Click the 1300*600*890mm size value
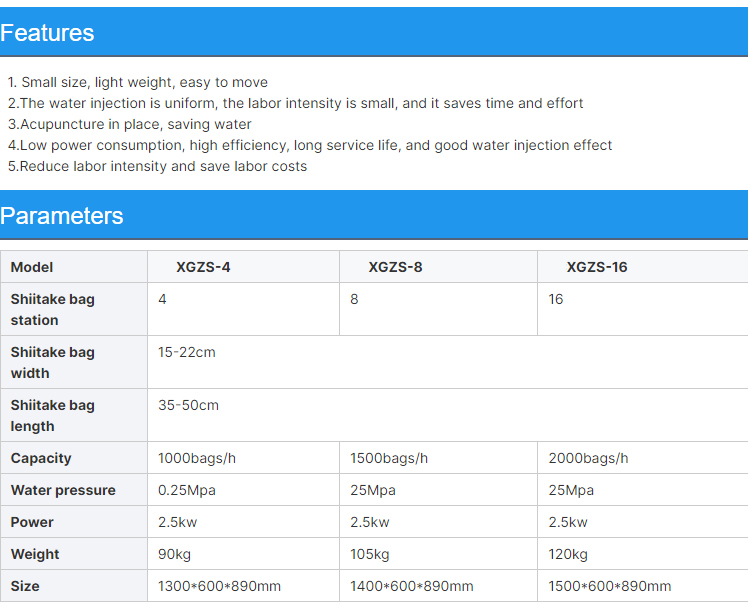748x609 pixels. coord(219,586)
